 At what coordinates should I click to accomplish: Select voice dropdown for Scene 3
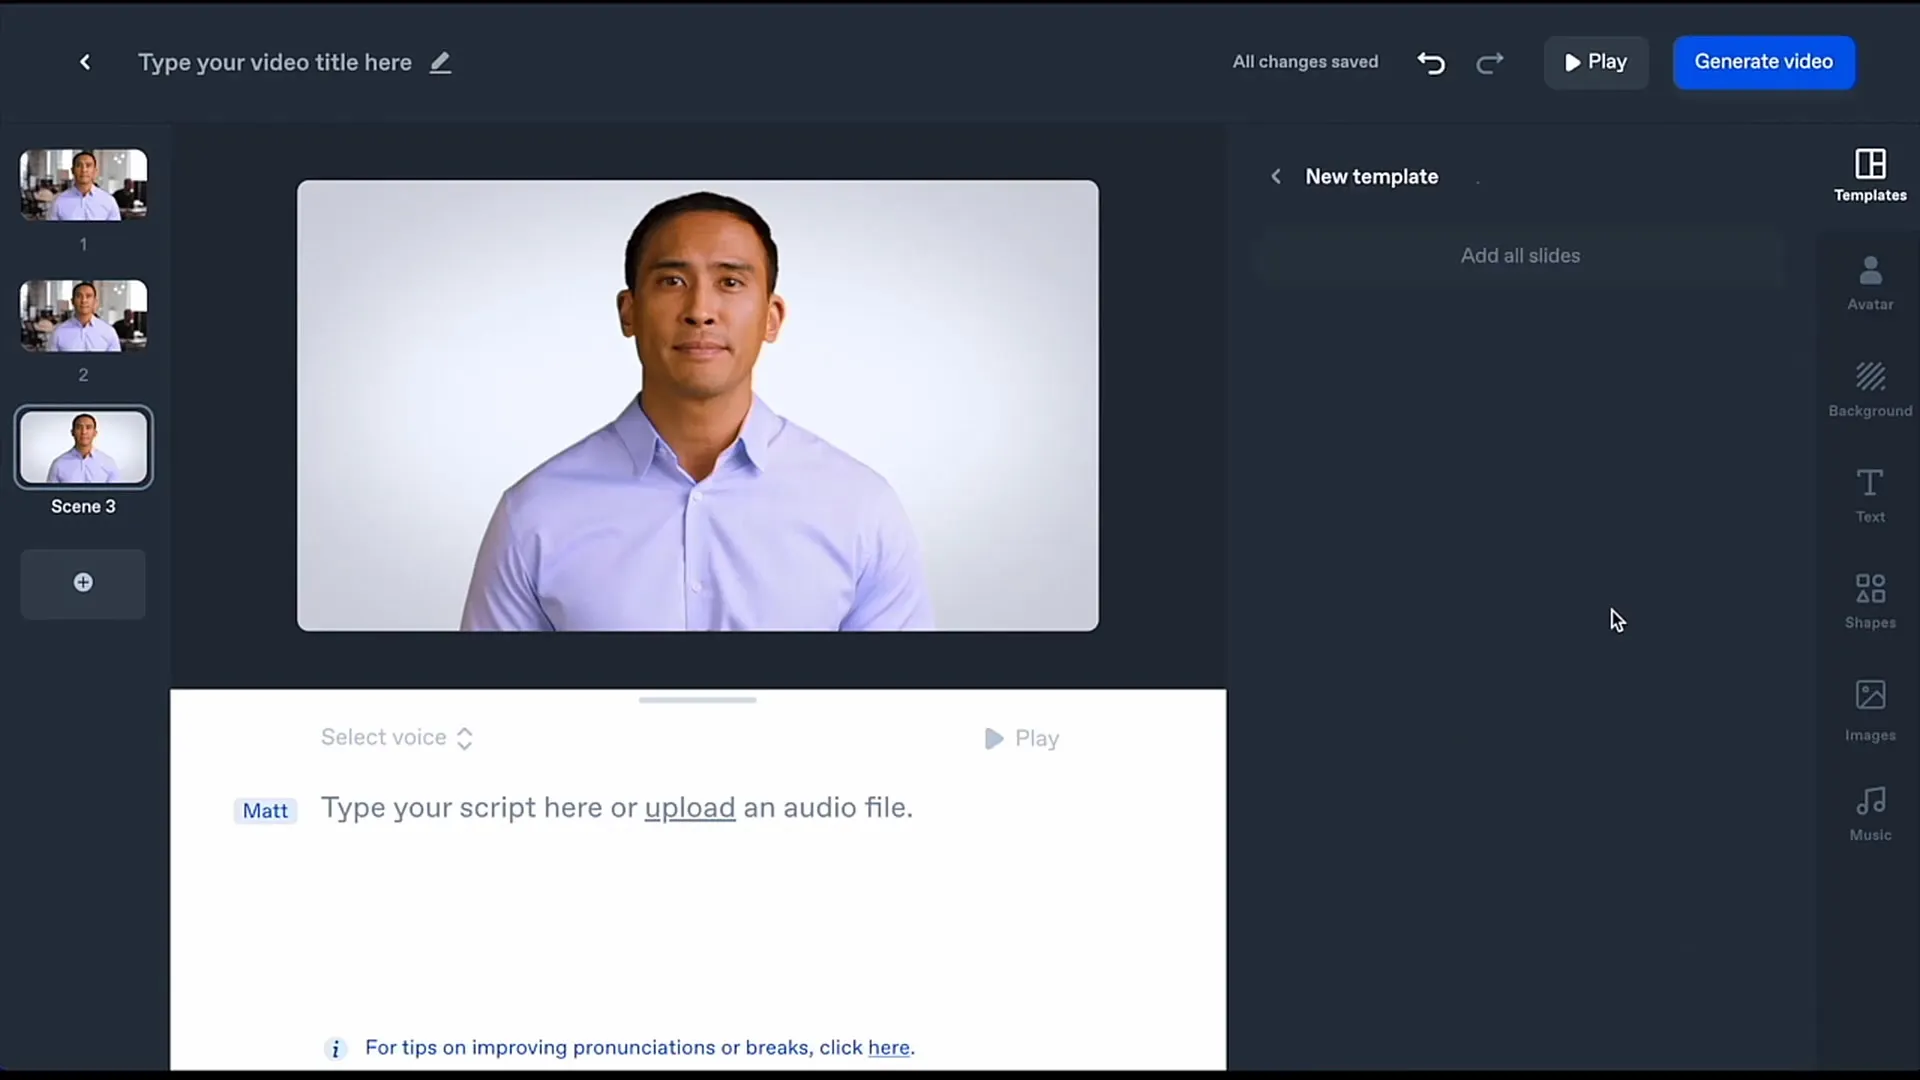pos(396,737)
